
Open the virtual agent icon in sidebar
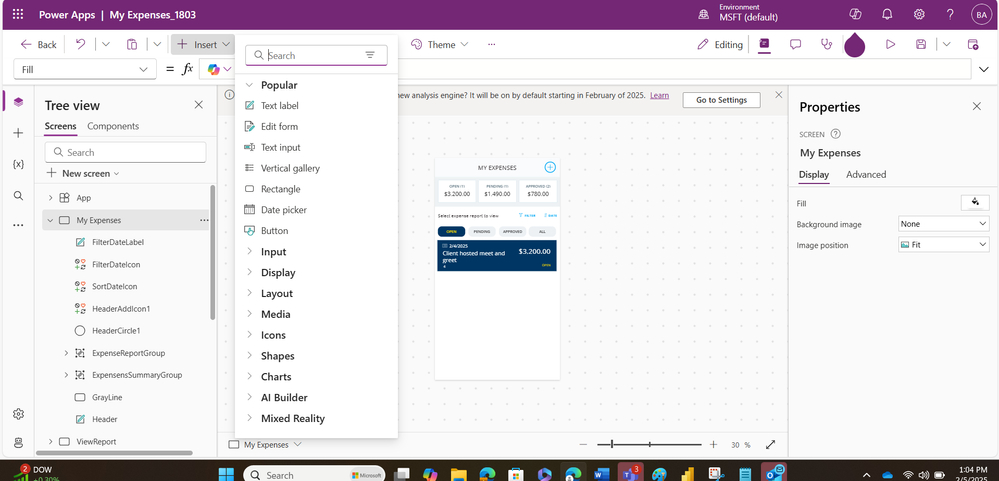pyautogui.click(x=18, y=443)
